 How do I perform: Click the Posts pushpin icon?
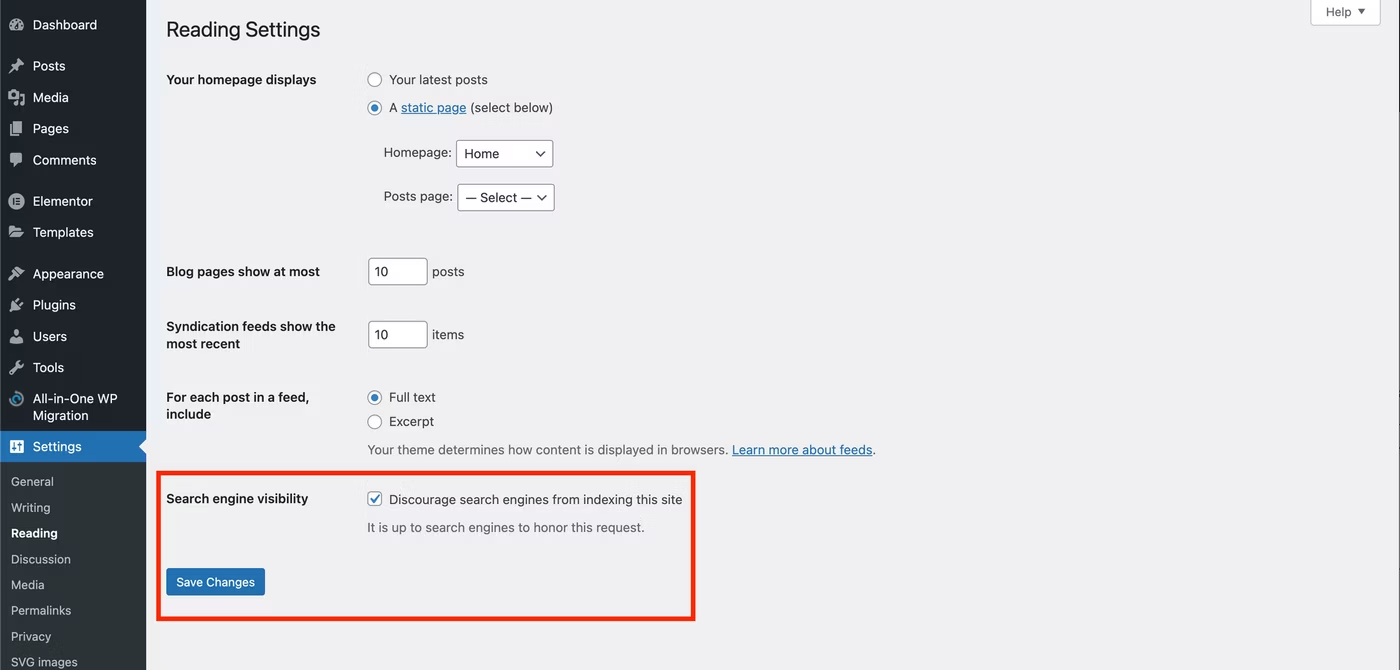click(x=16, y=66)
